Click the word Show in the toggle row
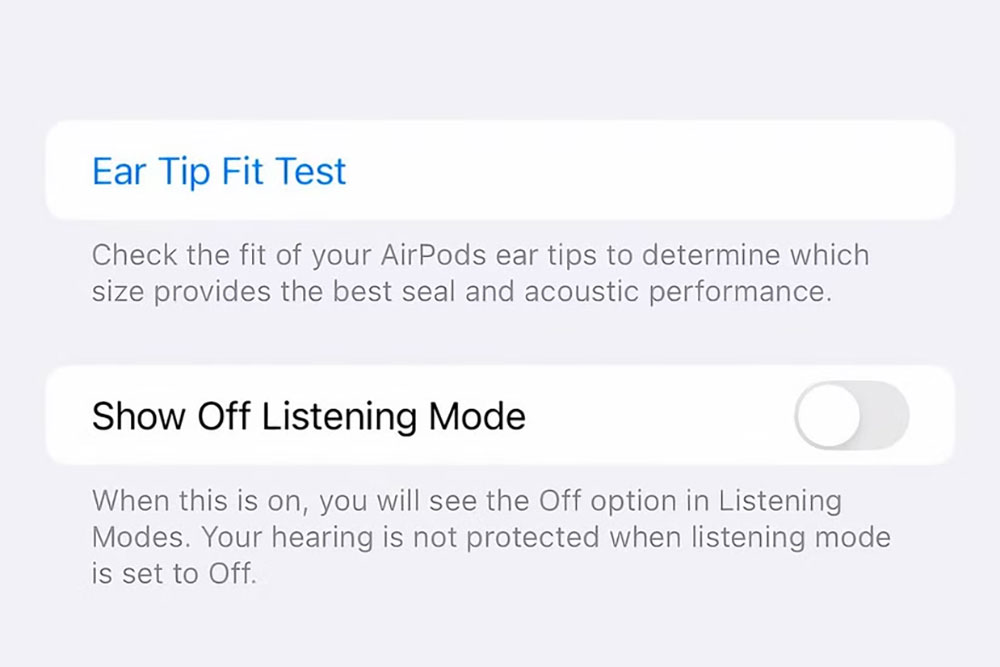The width and height of the screenshot is (1000, 667). click(139, 416)
